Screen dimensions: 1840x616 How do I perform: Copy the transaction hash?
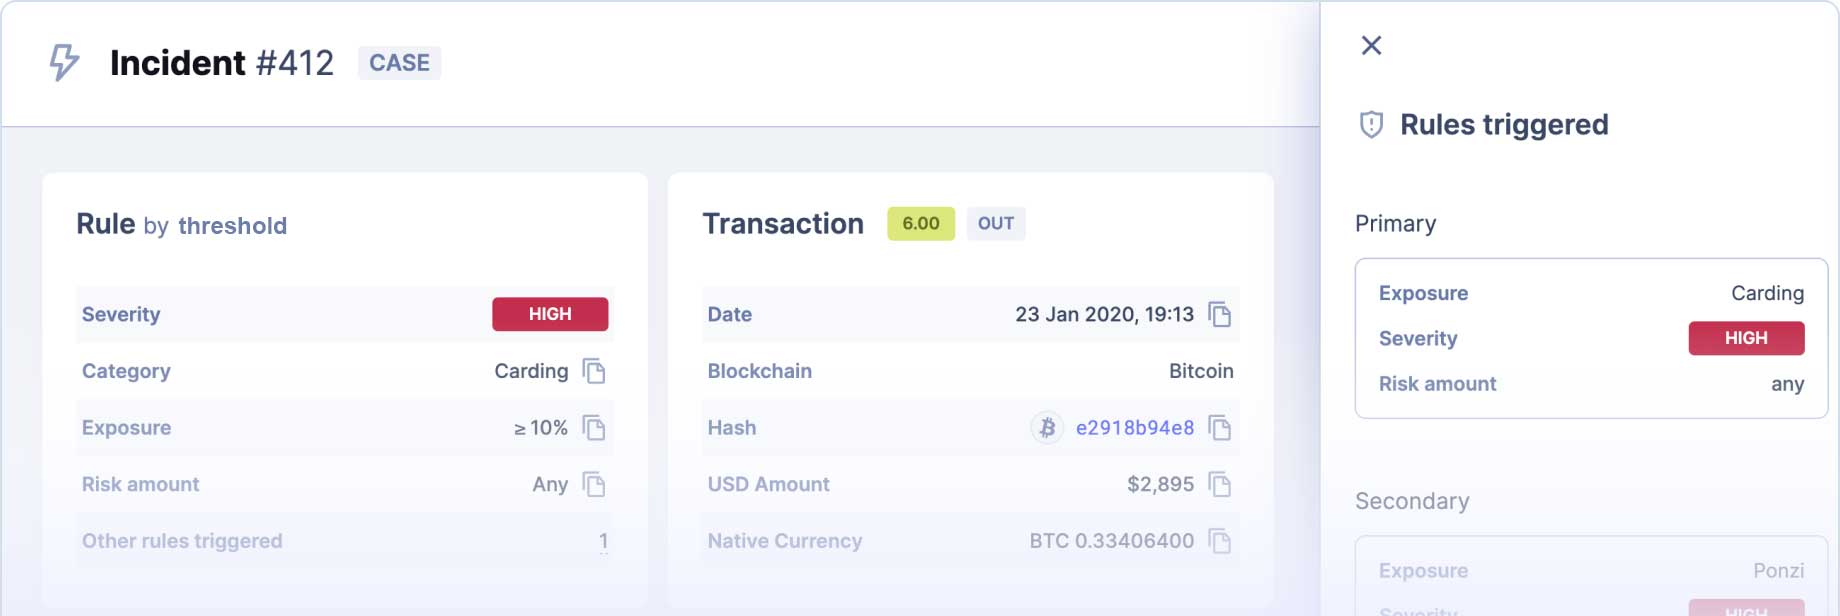[x=1219, y=428]
